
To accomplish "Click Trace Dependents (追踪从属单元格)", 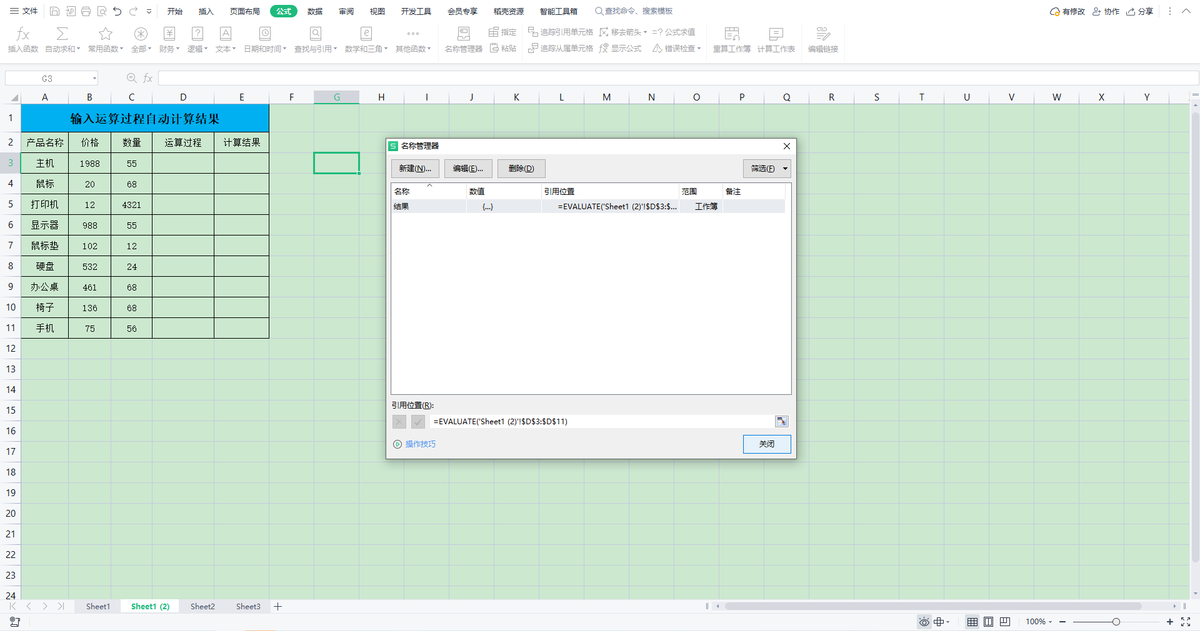I will tap(560, 48).
